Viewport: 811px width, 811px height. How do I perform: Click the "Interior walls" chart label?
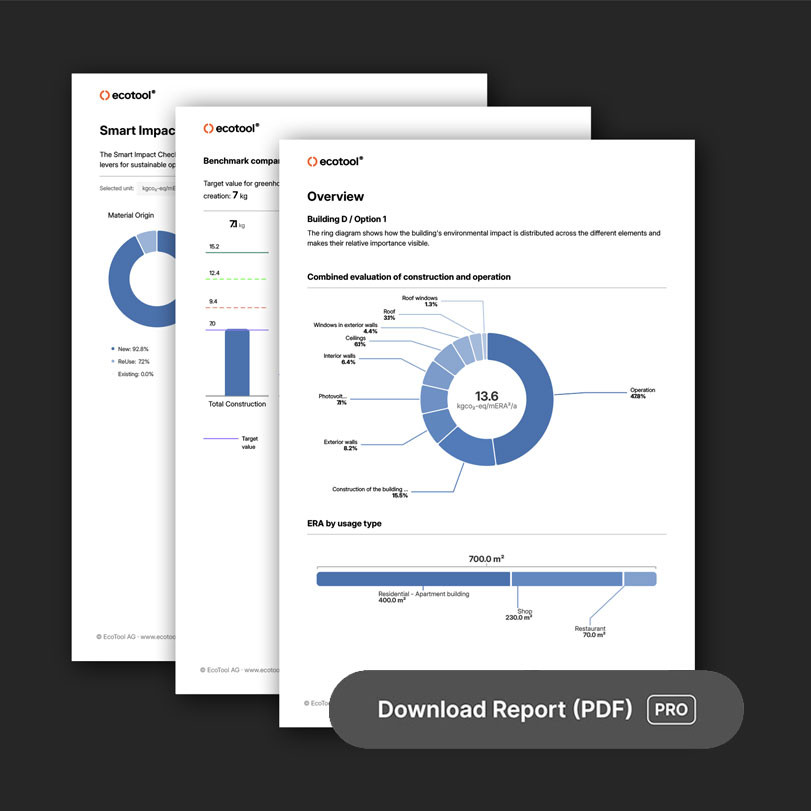tap(339, 356)
